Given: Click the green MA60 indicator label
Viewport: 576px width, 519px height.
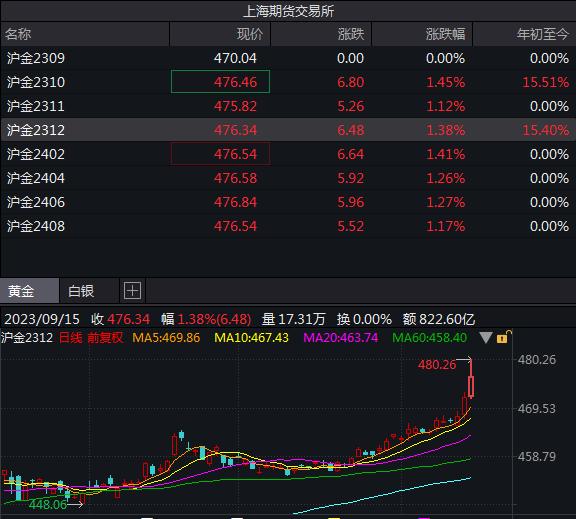Looking at the screenshot, I should [x=429, y=338].
